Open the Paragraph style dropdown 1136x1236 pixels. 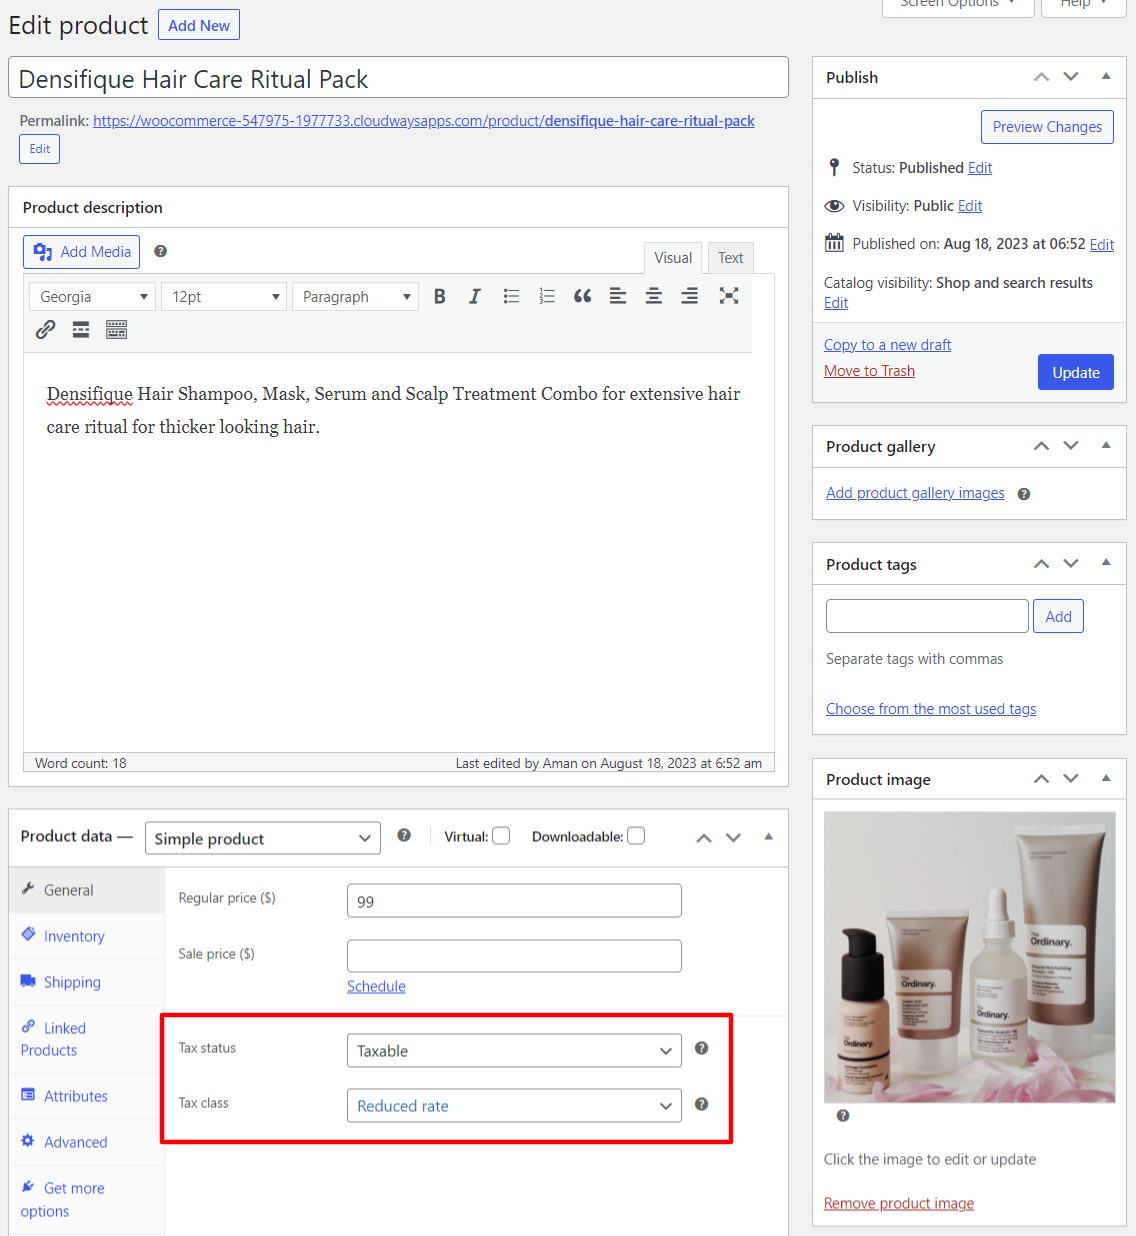tap(355, 296)
